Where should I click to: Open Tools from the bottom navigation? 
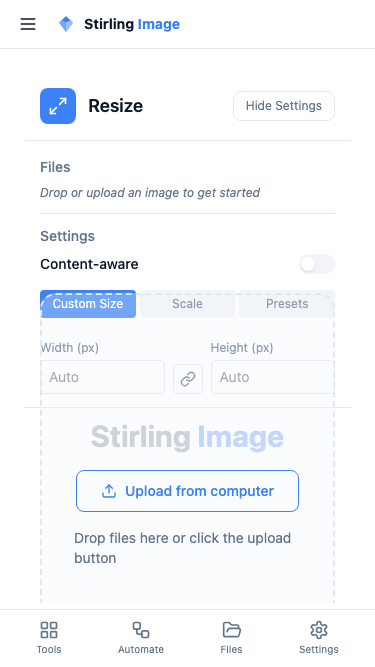tap(49, 638)
